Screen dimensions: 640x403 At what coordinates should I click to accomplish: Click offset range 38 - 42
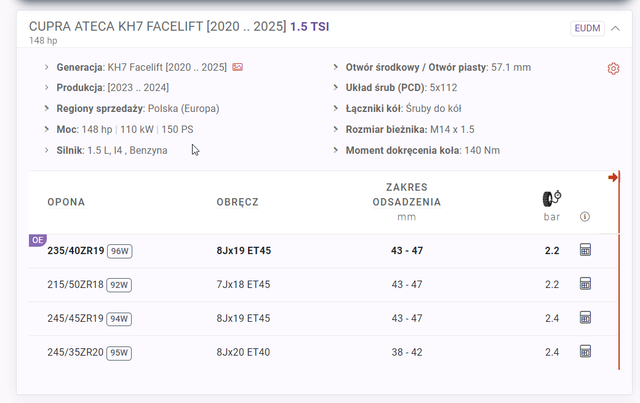coord(407,352)
